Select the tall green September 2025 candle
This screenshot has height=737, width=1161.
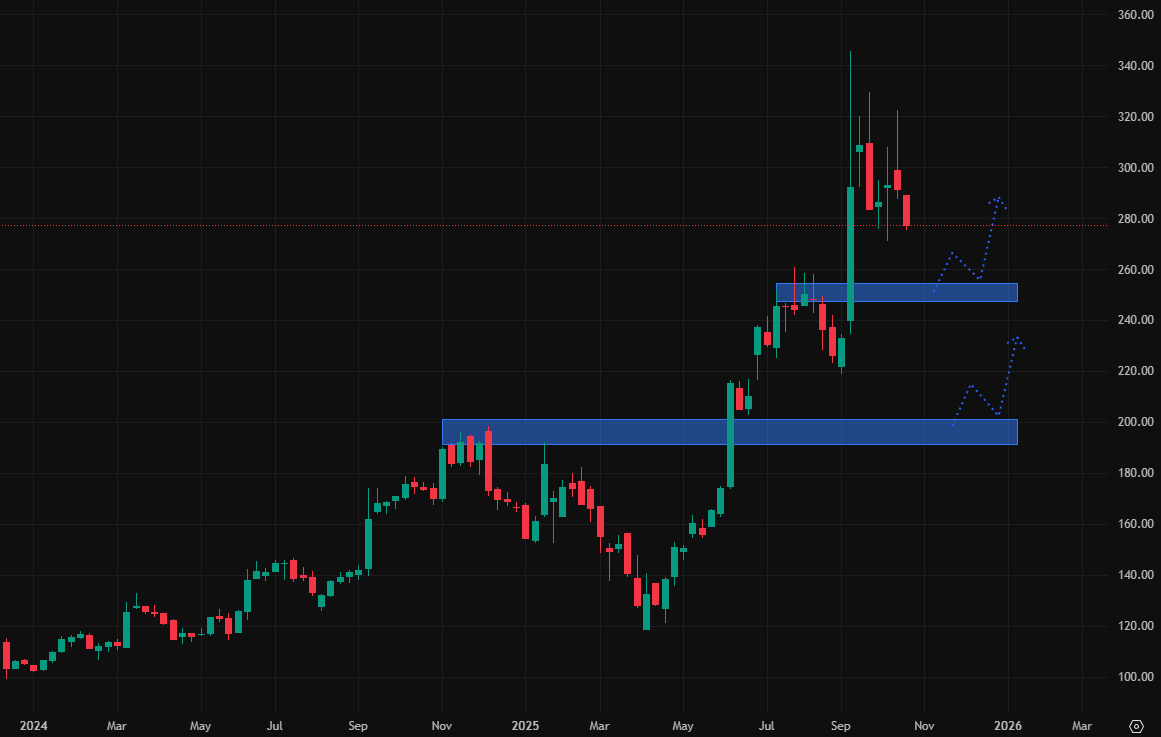(850, 253)
